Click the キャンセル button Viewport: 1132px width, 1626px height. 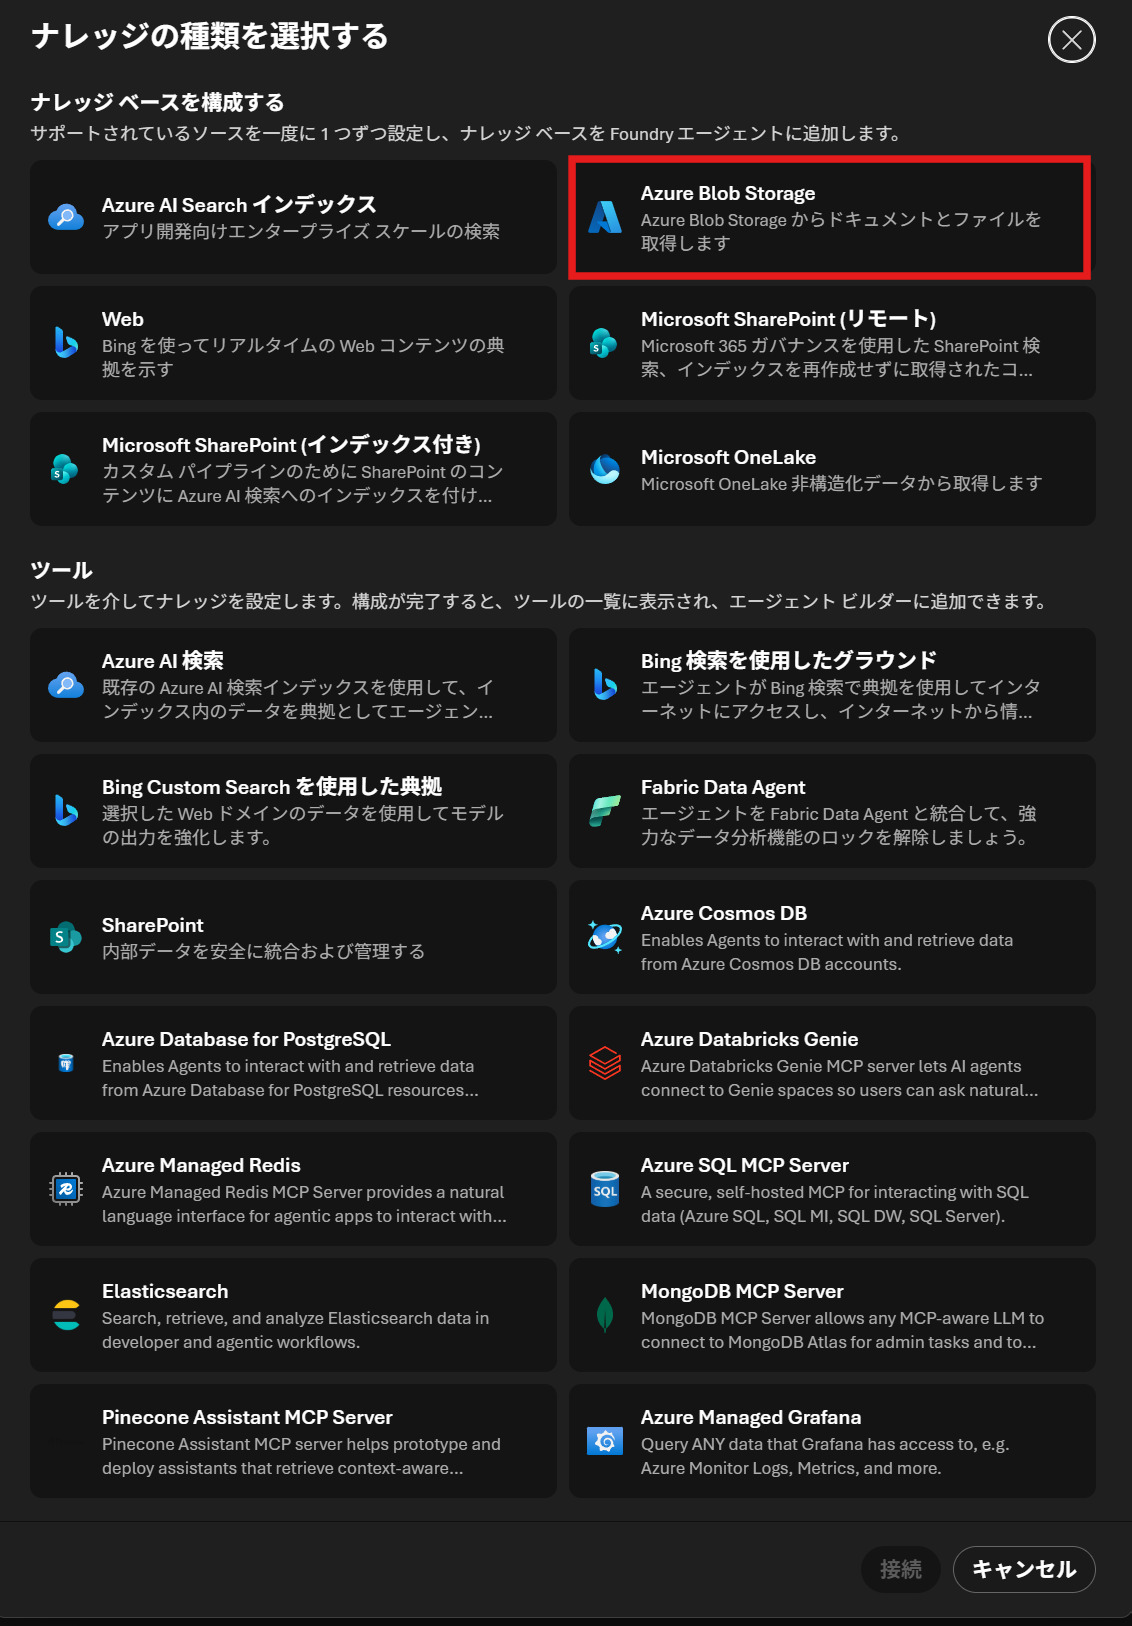point(1024,1569)
